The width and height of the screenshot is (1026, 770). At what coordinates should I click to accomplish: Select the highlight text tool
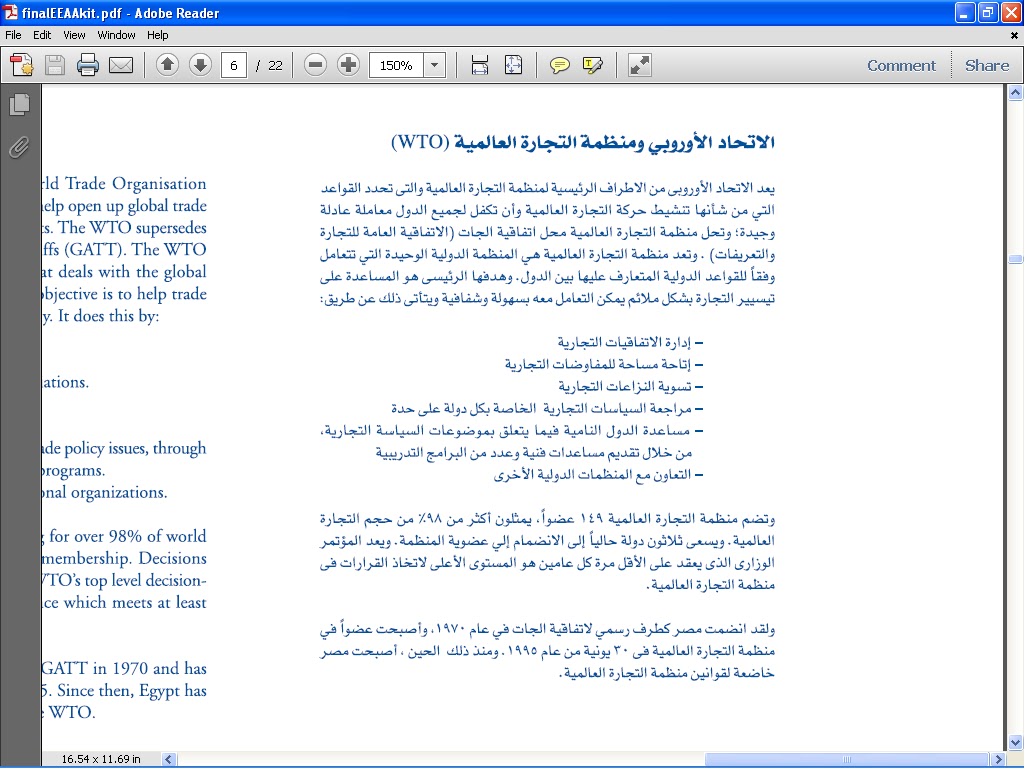click(593, 65)
